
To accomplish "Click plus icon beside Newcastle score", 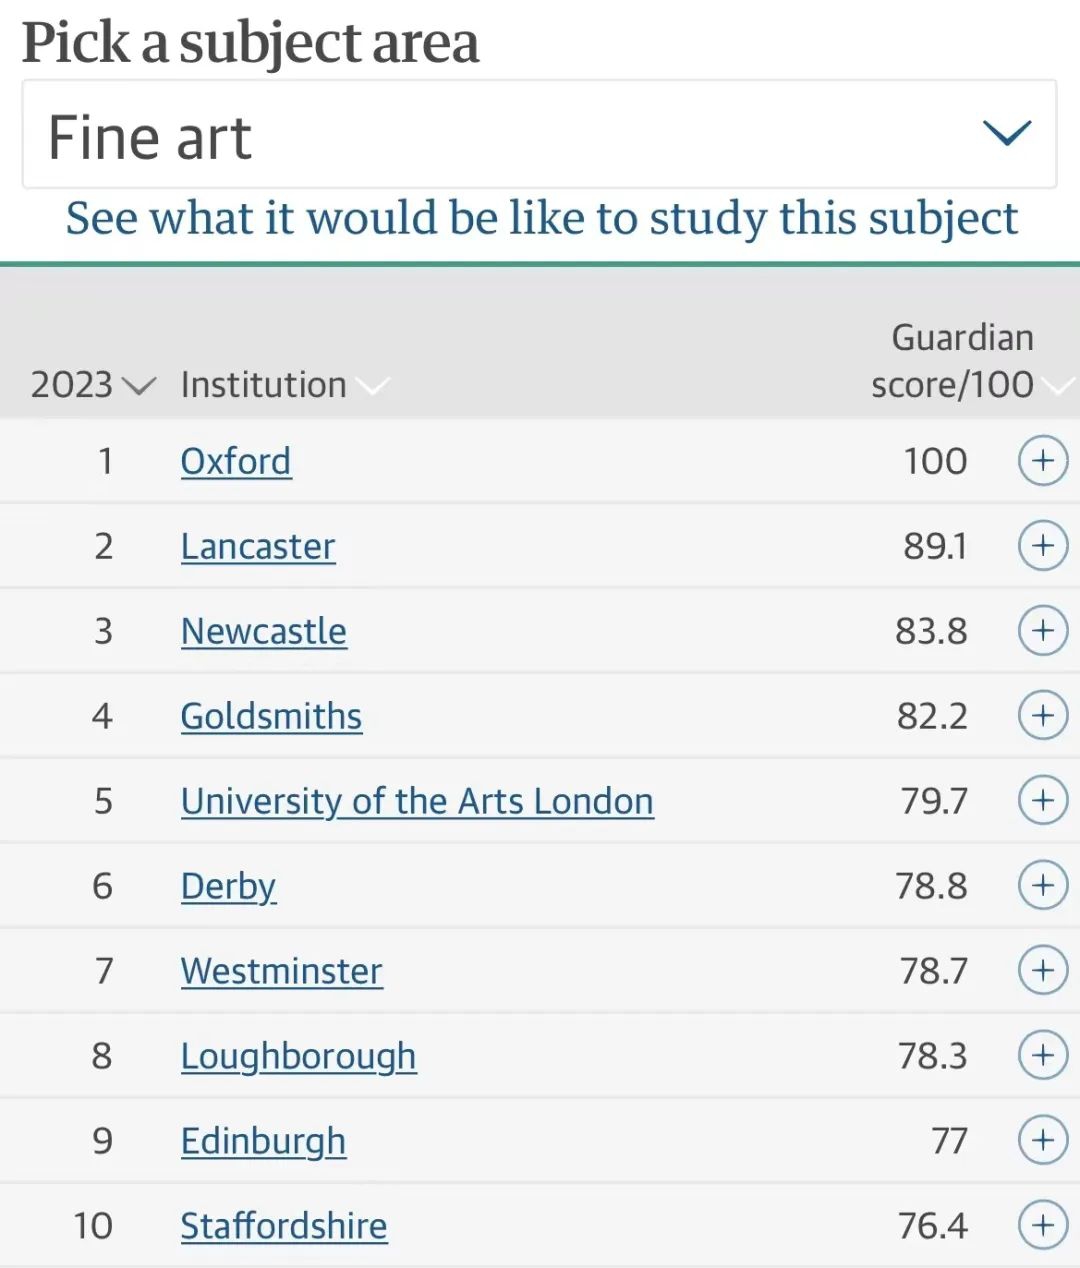I will 1043,631.
